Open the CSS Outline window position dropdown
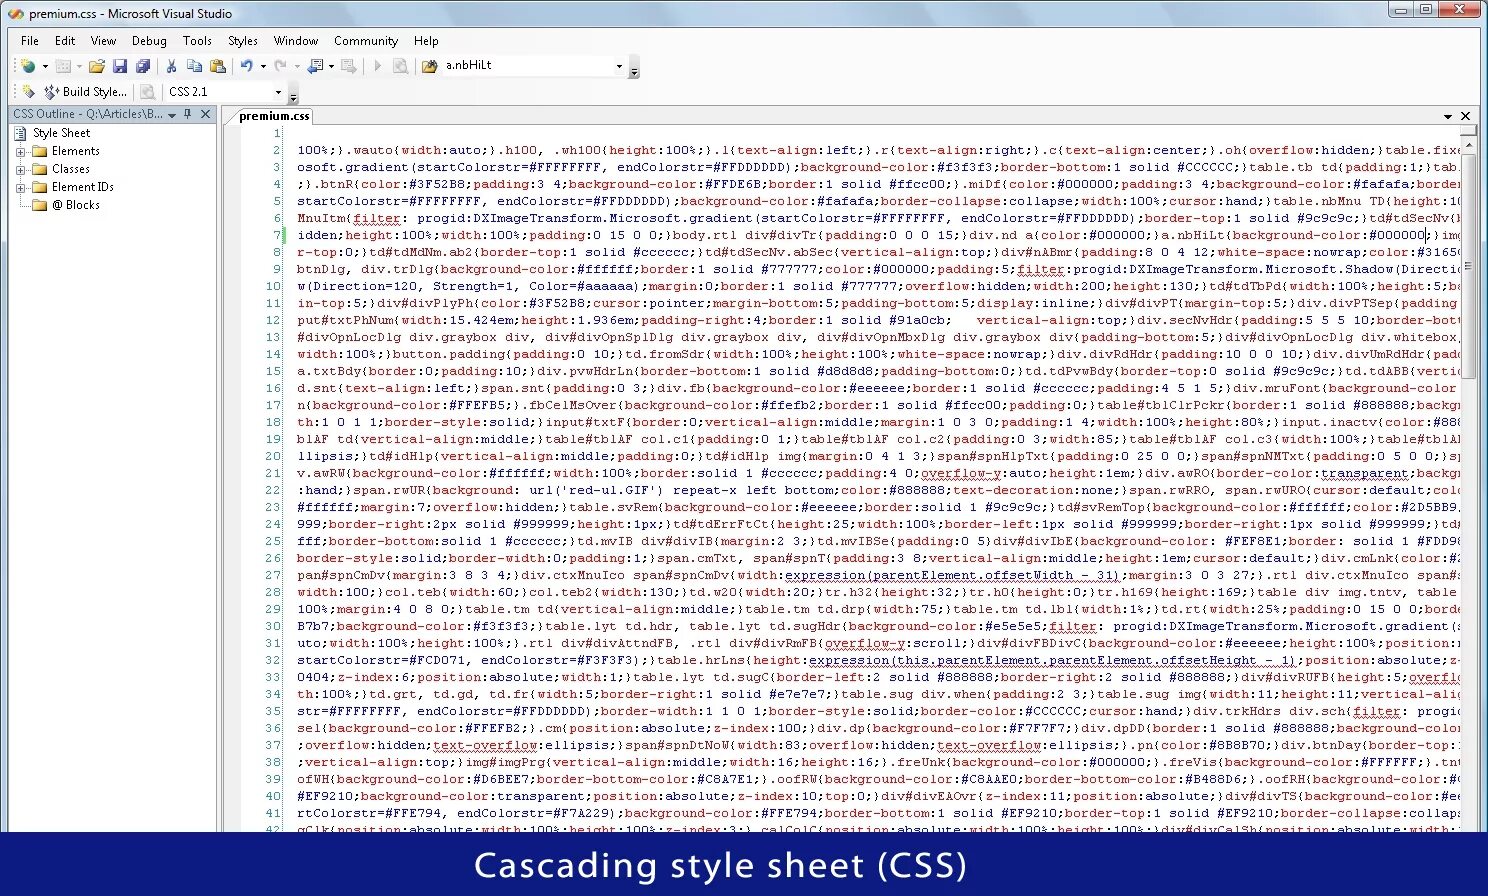The image size is (1488, 896). click(x=172, y=115)
